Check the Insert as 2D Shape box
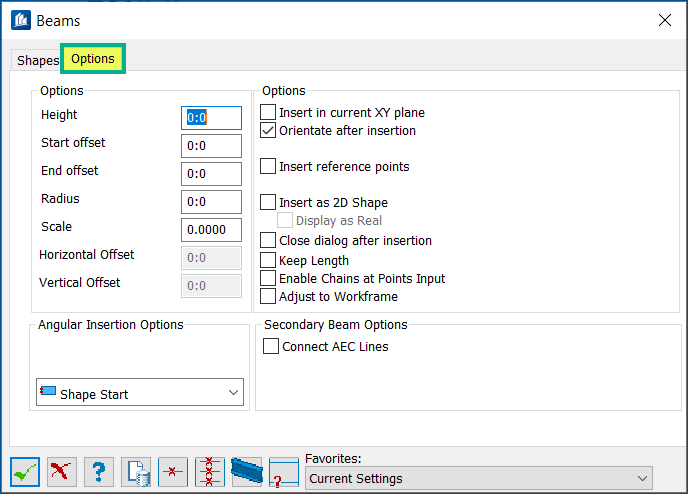Screen dimensions: 688x494 pos(268,202)
